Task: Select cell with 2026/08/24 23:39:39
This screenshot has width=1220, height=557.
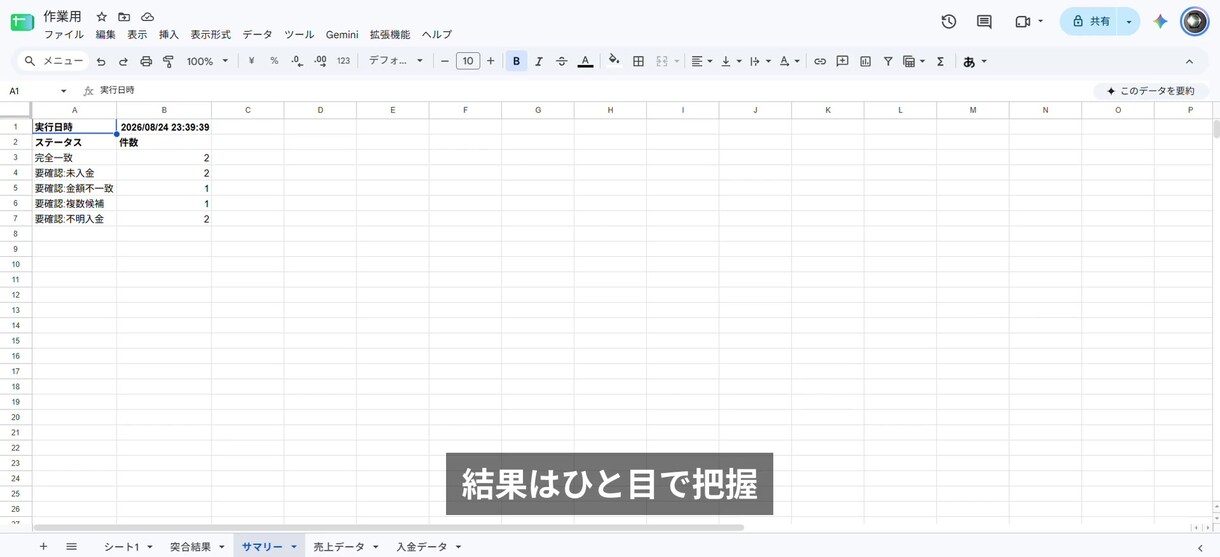Action: (x=164, y=127)
